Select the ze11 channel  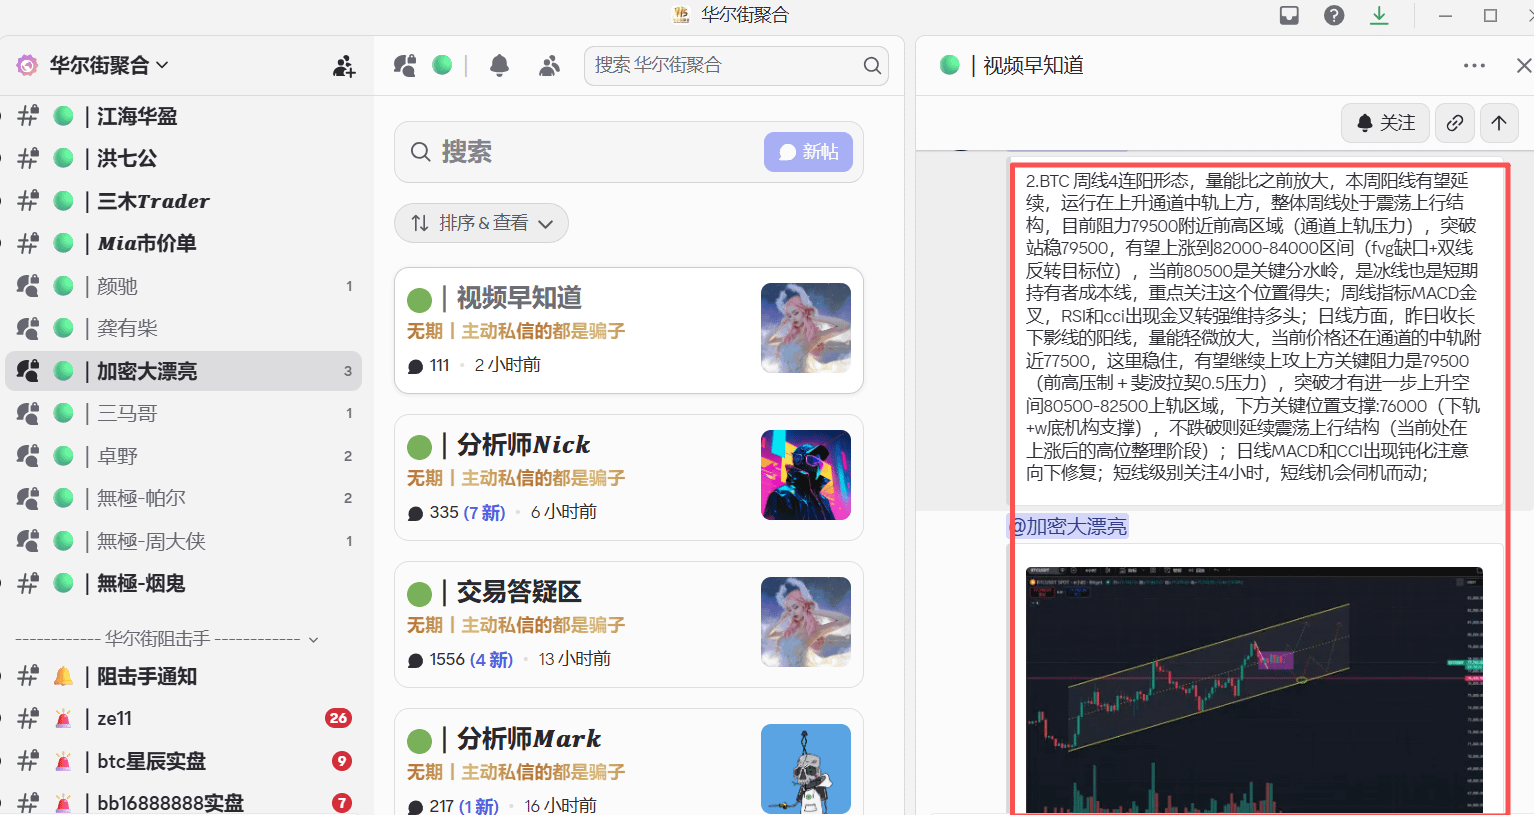click(185, 718)
